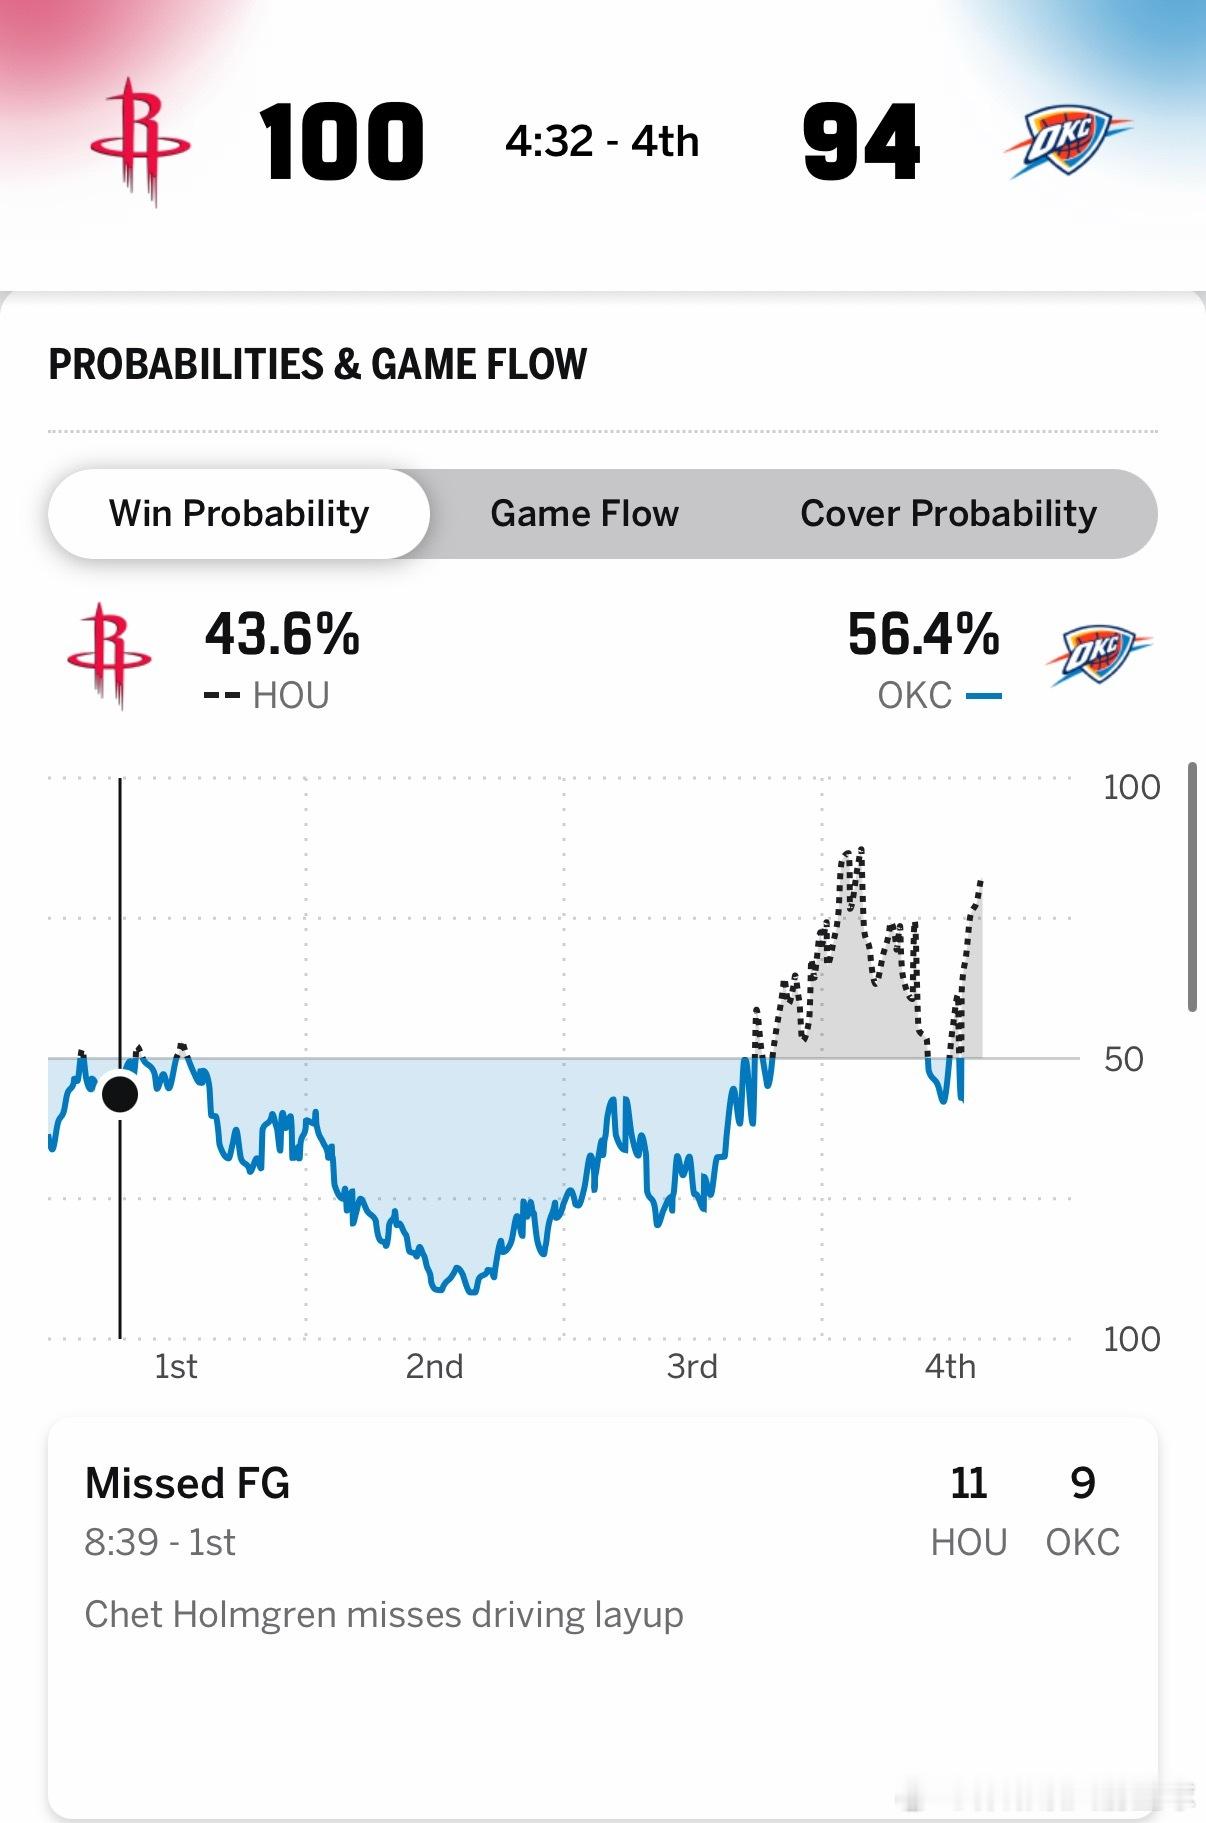Screen dimensions: 1206x1823
Task: Click the 1st quarter label below the chart
Action: (x=177, y=1366)
